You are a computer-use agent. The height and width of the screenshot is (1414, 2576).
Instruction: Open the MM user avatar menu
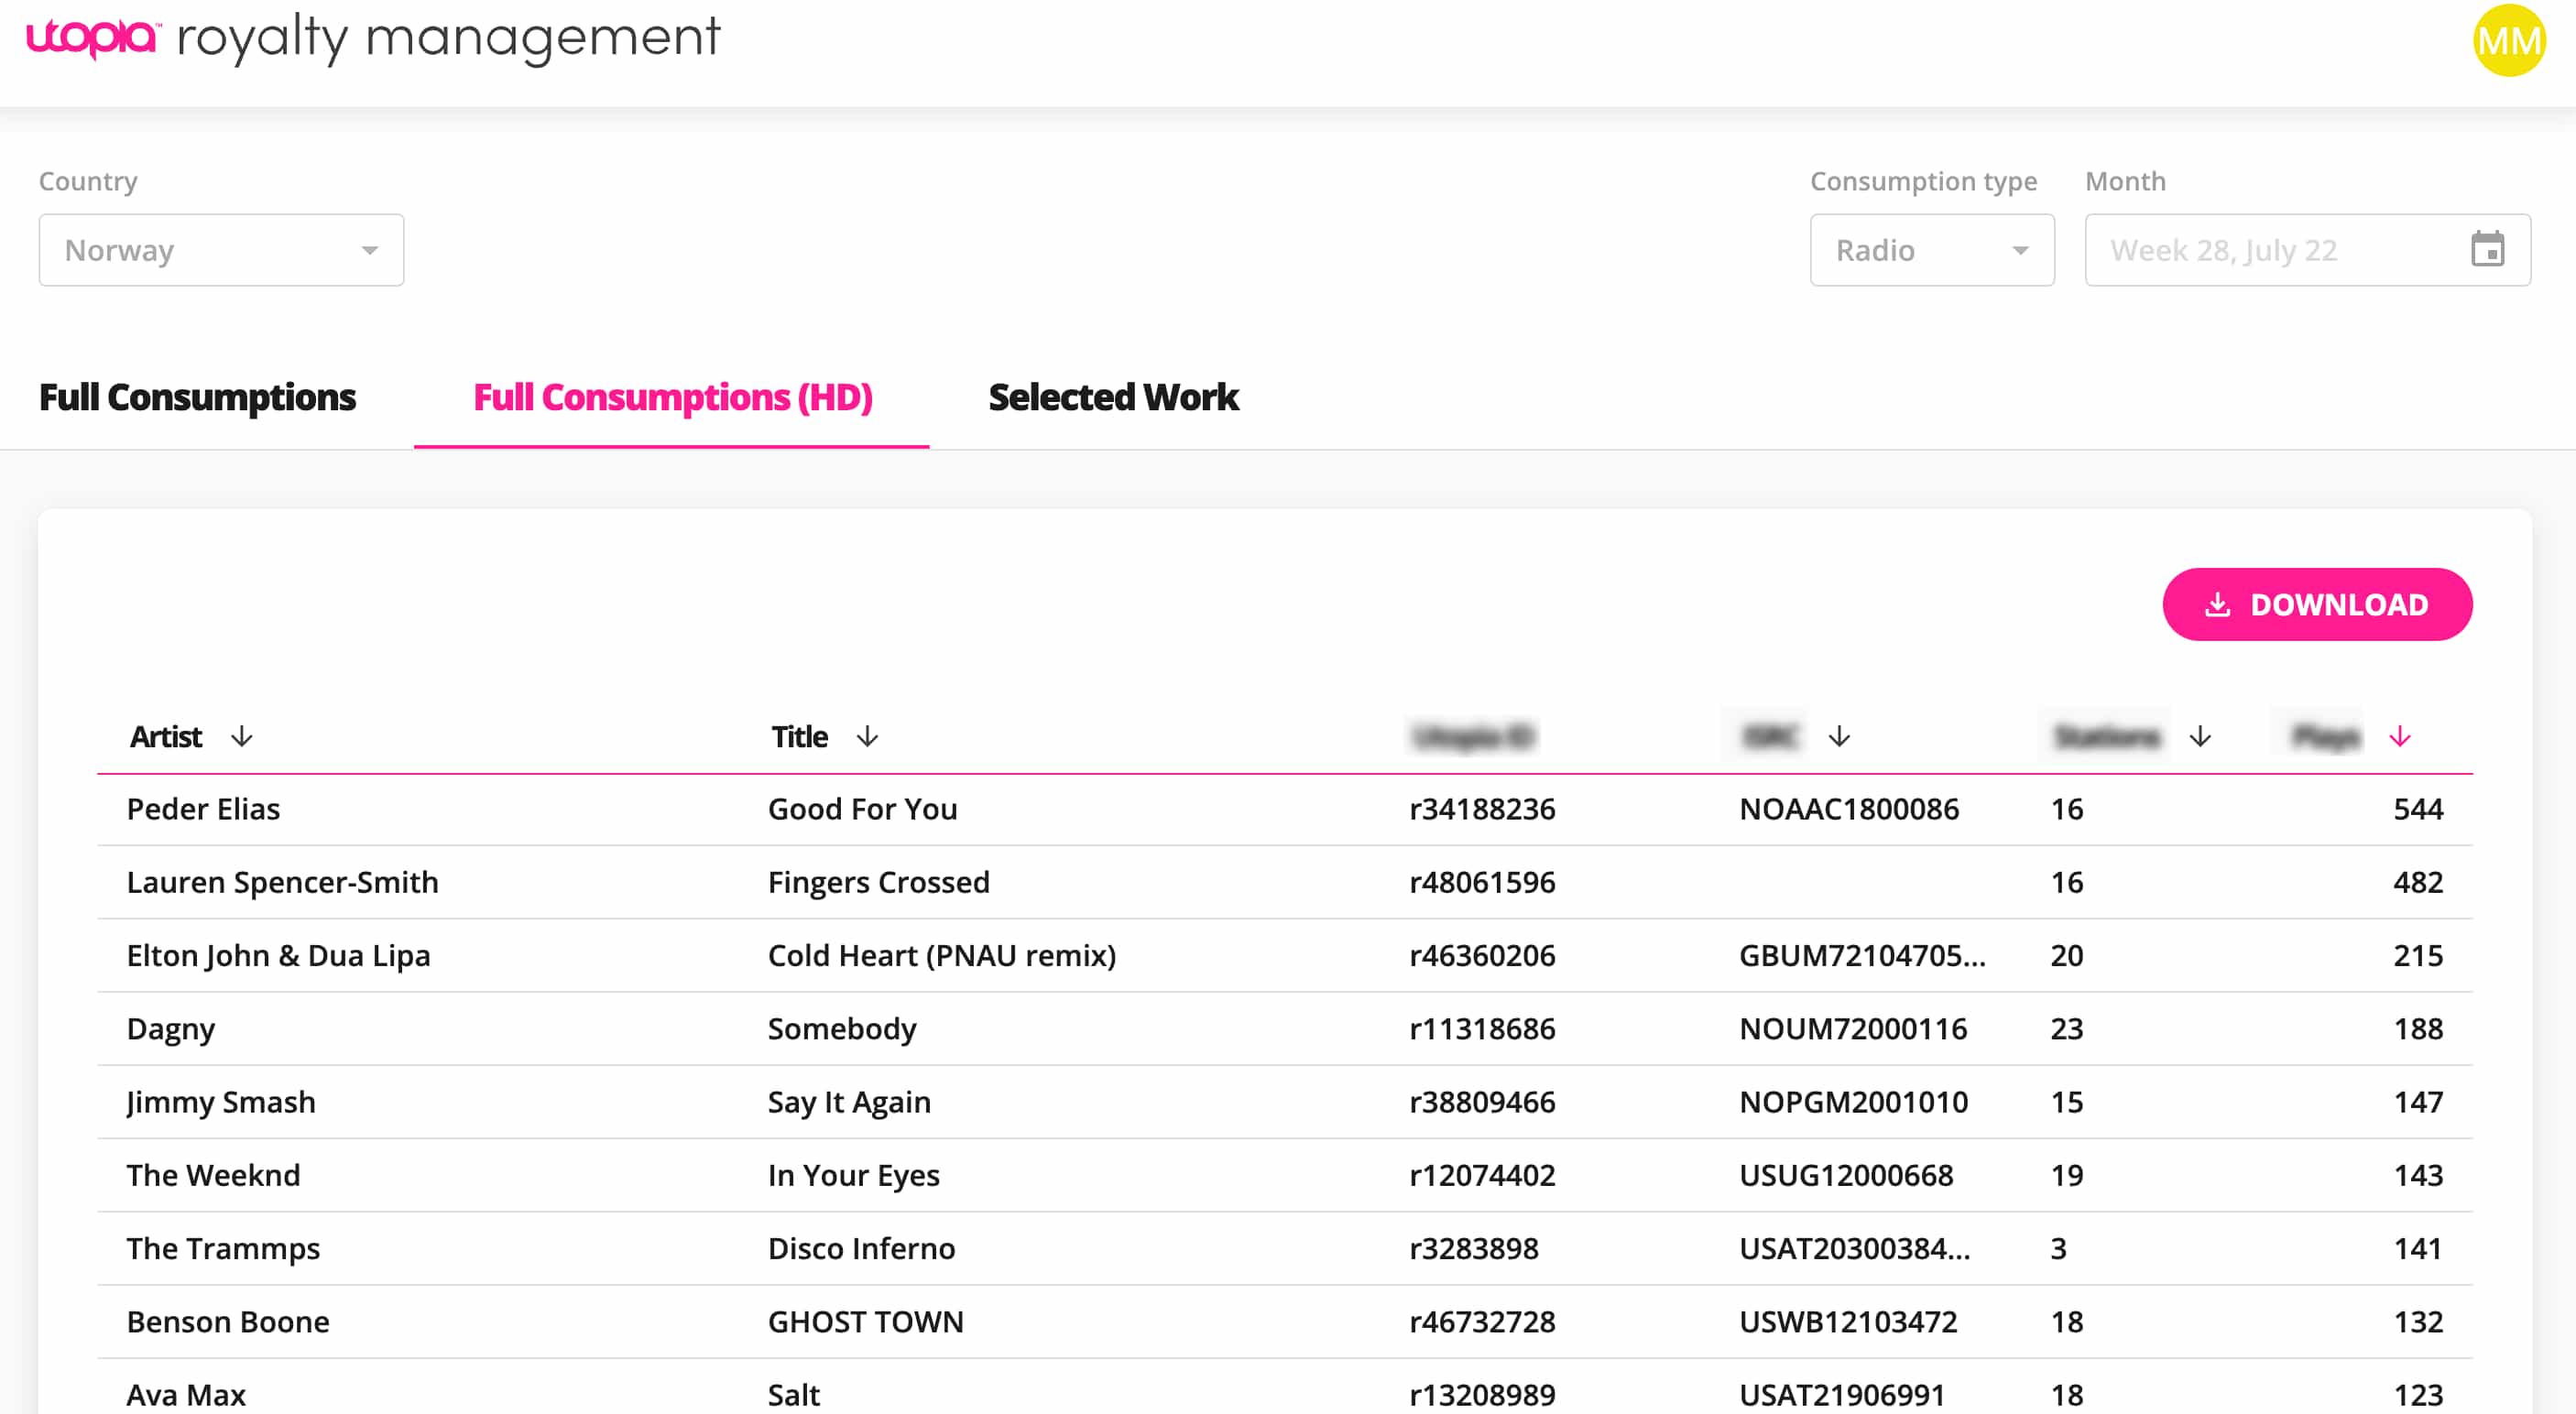(2507, 41)
